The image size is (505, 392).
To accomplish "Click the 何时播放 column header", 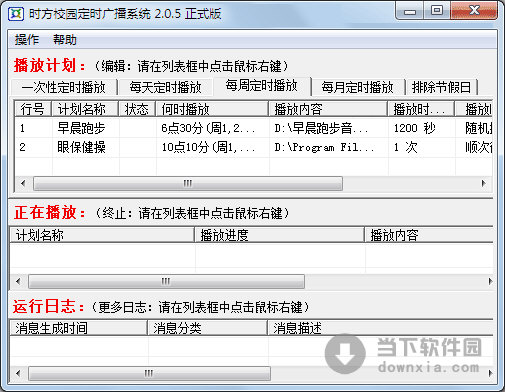I will [212, 109].
